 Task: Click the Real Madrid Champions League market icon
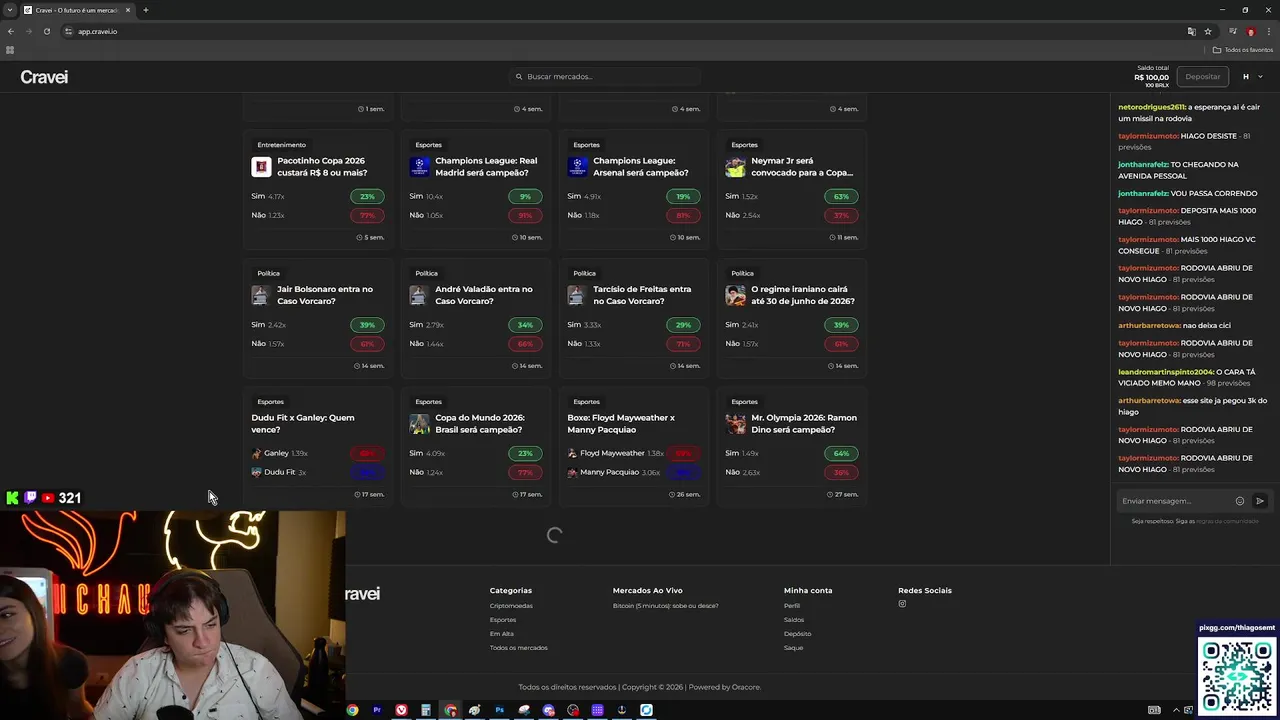pyautogui.click(x=419, y=167)
